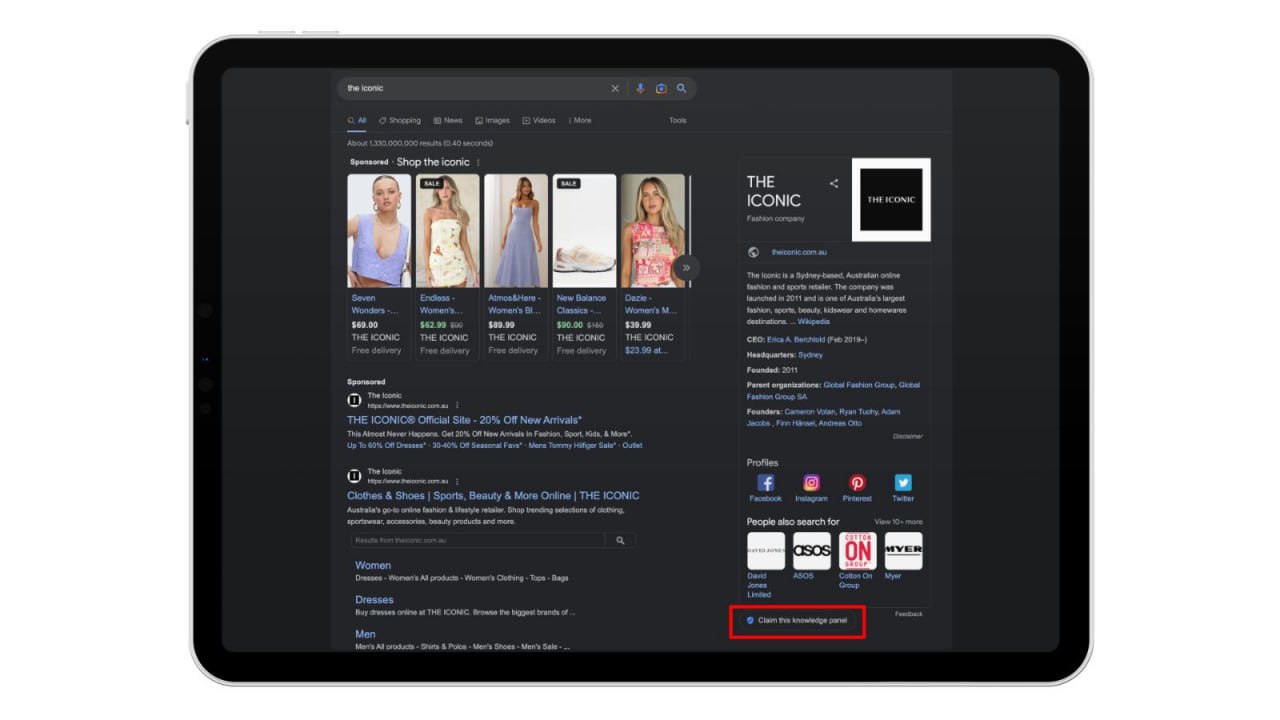
Task: Click the 'Results from theiconic.com.au' search field
Action: pyautogui.click(x=477, y=540)
